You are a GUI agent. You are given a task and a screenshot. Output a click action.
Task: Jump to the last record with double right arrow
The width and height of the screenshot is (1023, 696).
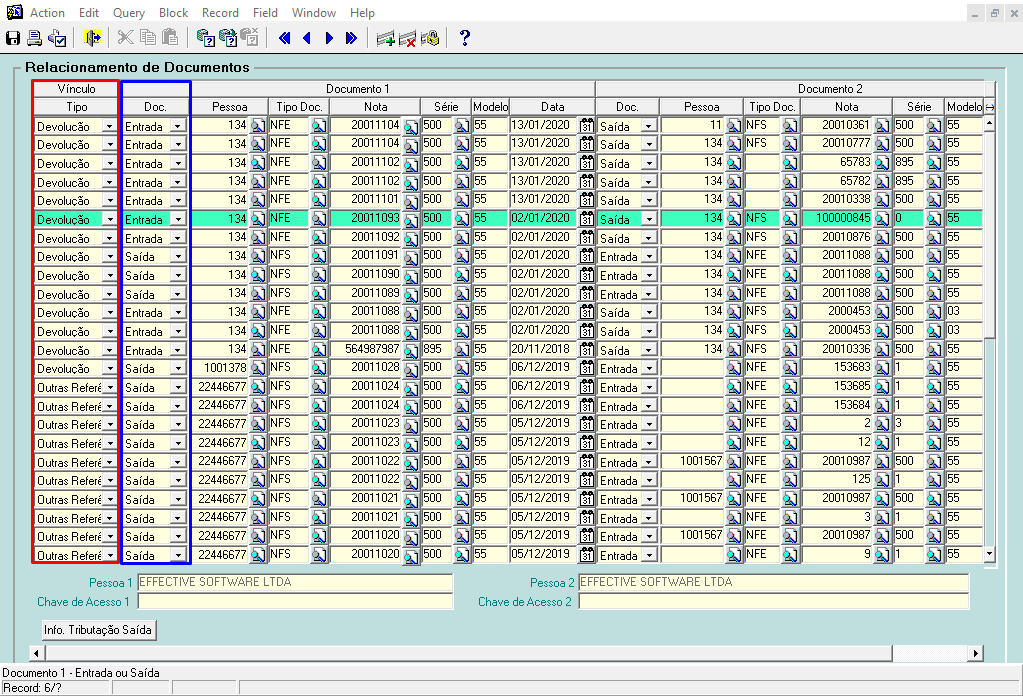[351, 38]
